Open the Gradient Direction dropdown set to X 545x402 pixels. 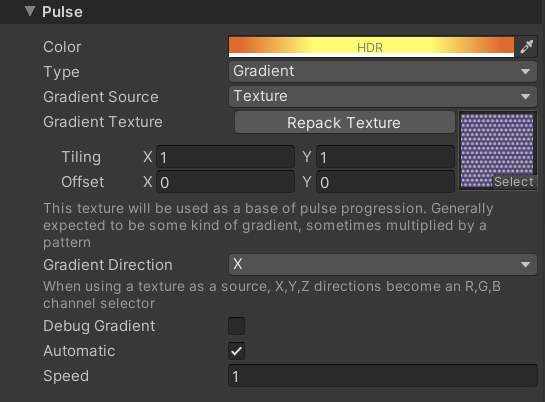pyautogui.click(x=383, y=265)
